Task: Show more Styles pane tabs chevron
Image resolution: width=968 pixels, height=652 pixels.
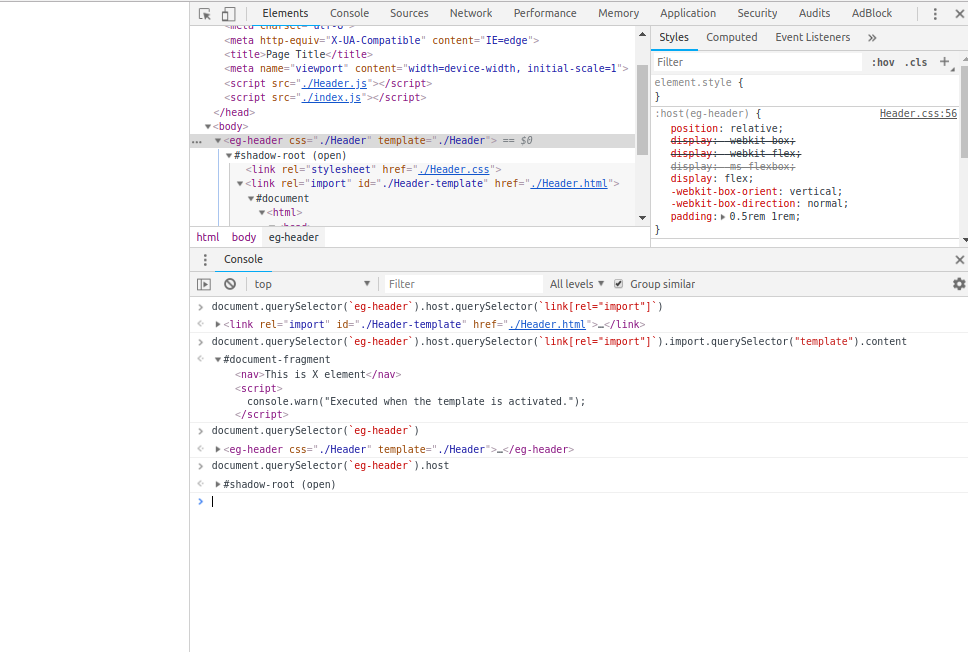Action: (872, 38)
